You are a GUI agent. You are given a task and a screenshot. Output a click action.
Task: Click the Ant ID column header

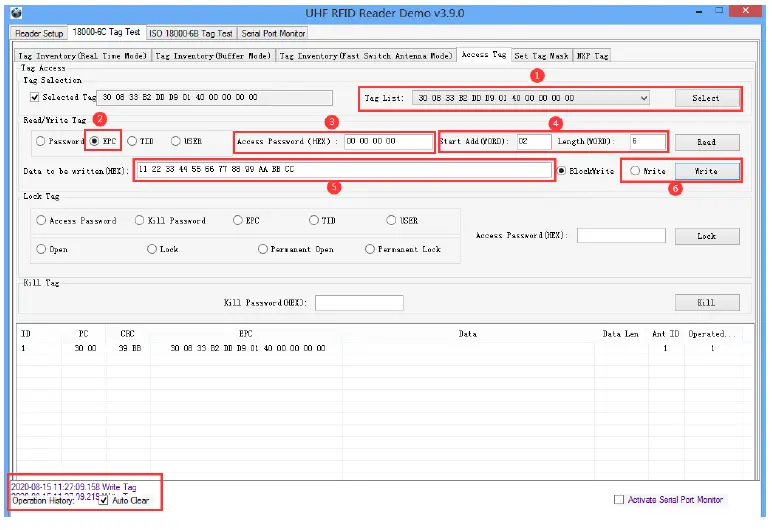(666, 333)
